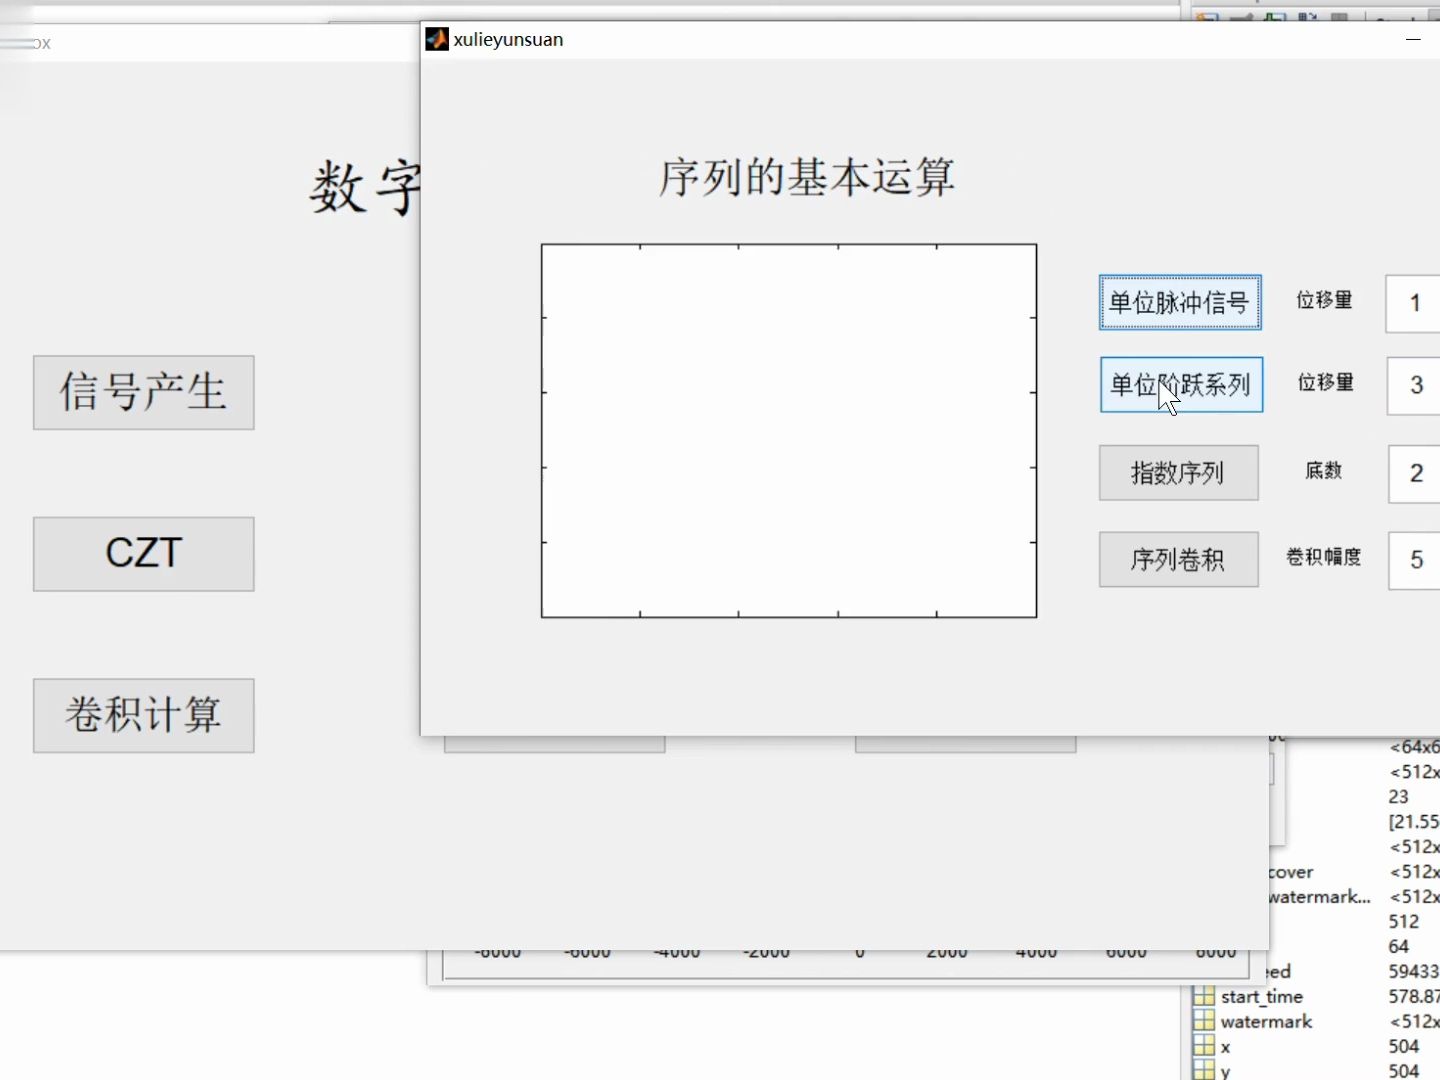
Task: Click the 底数 input field showing 2
Action: [x=1415, y=473]
